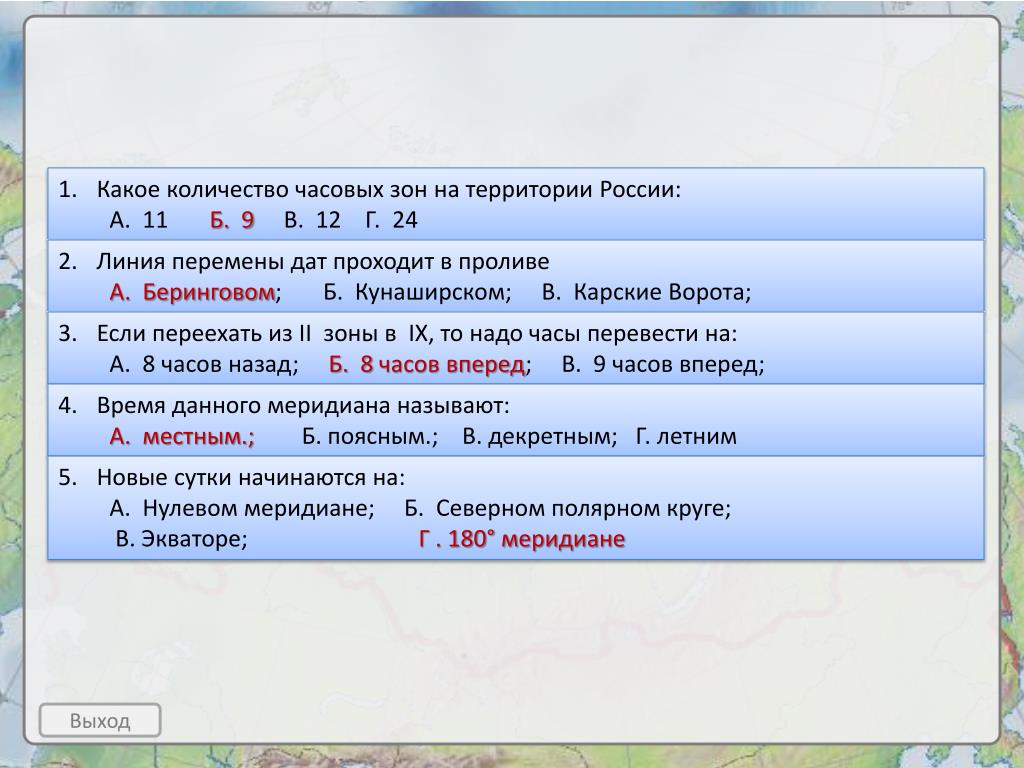Pick answer А. Беринговом
This screenshot has width=1024, height=768.
195,293
